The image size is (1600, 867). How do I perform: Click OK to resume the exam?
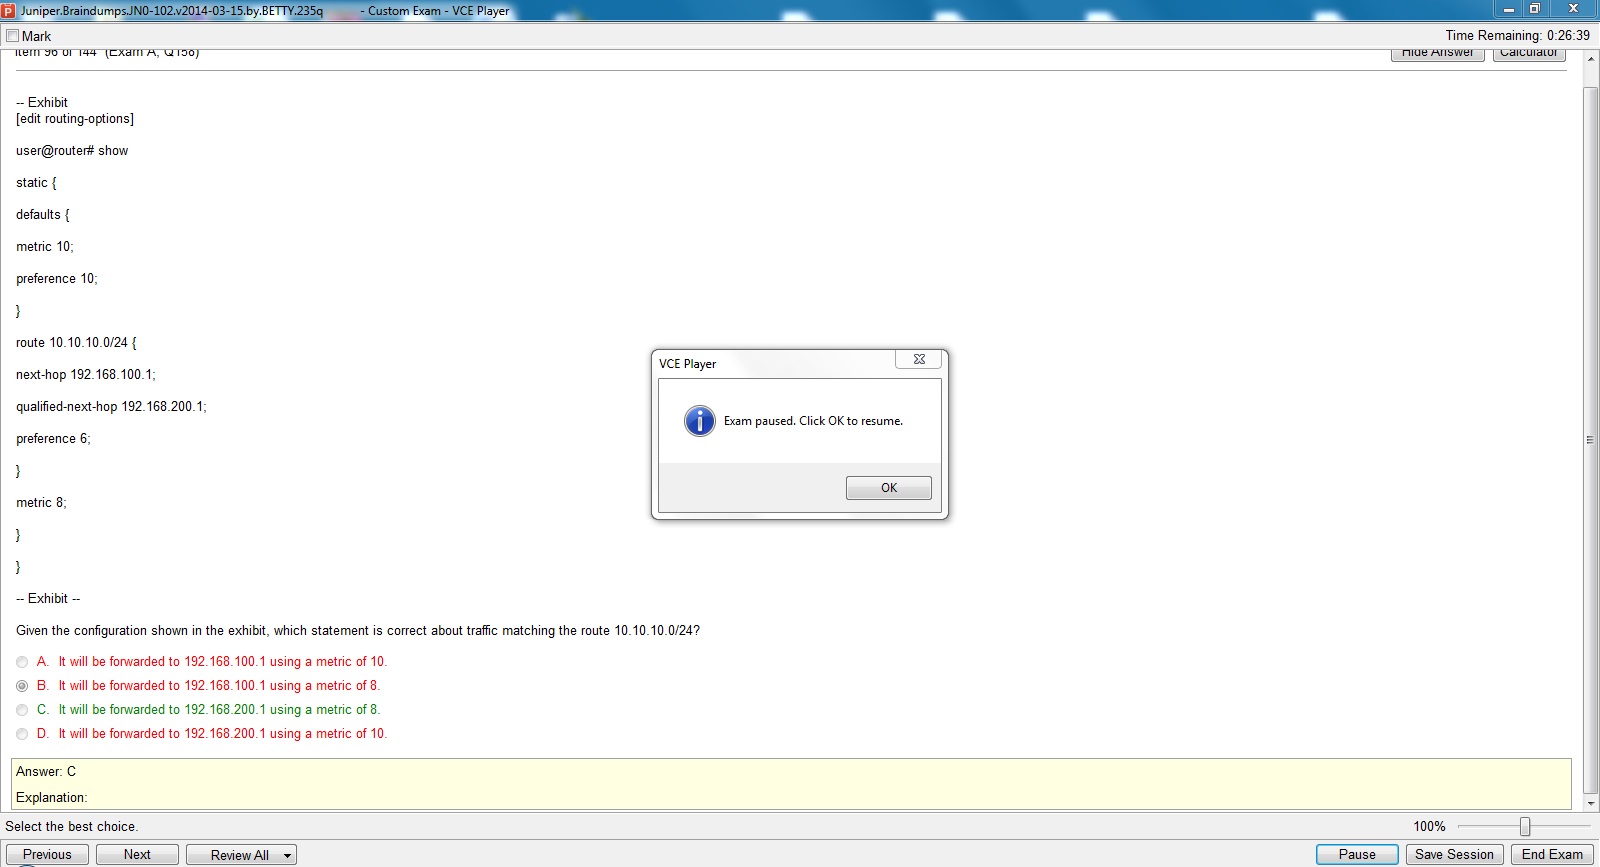888,488
